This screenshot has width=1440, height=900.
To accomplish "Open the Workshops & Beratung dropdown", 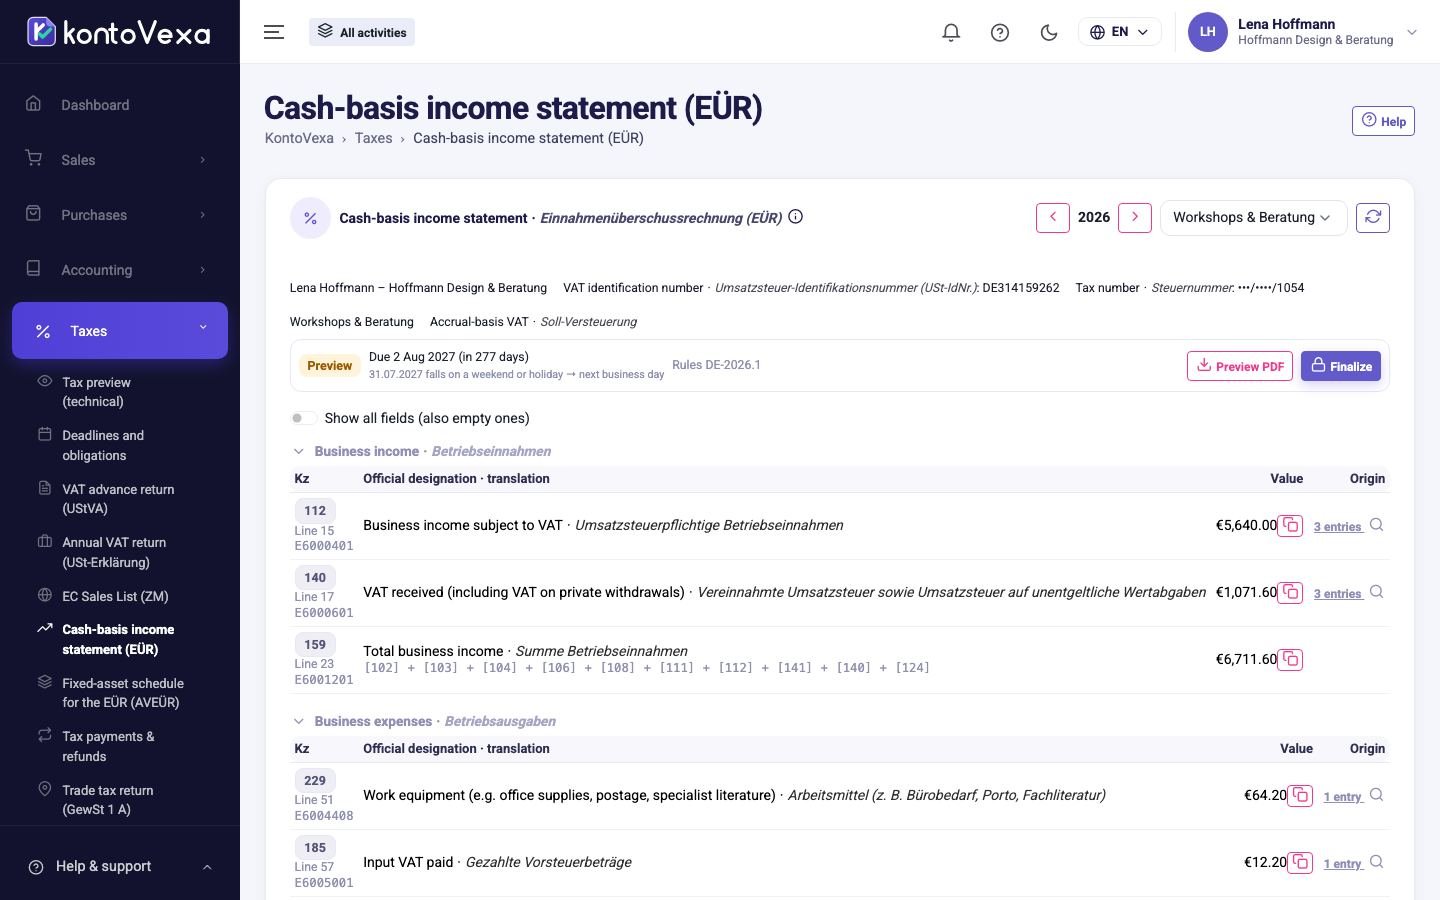I will click(x=1253, y=217).
